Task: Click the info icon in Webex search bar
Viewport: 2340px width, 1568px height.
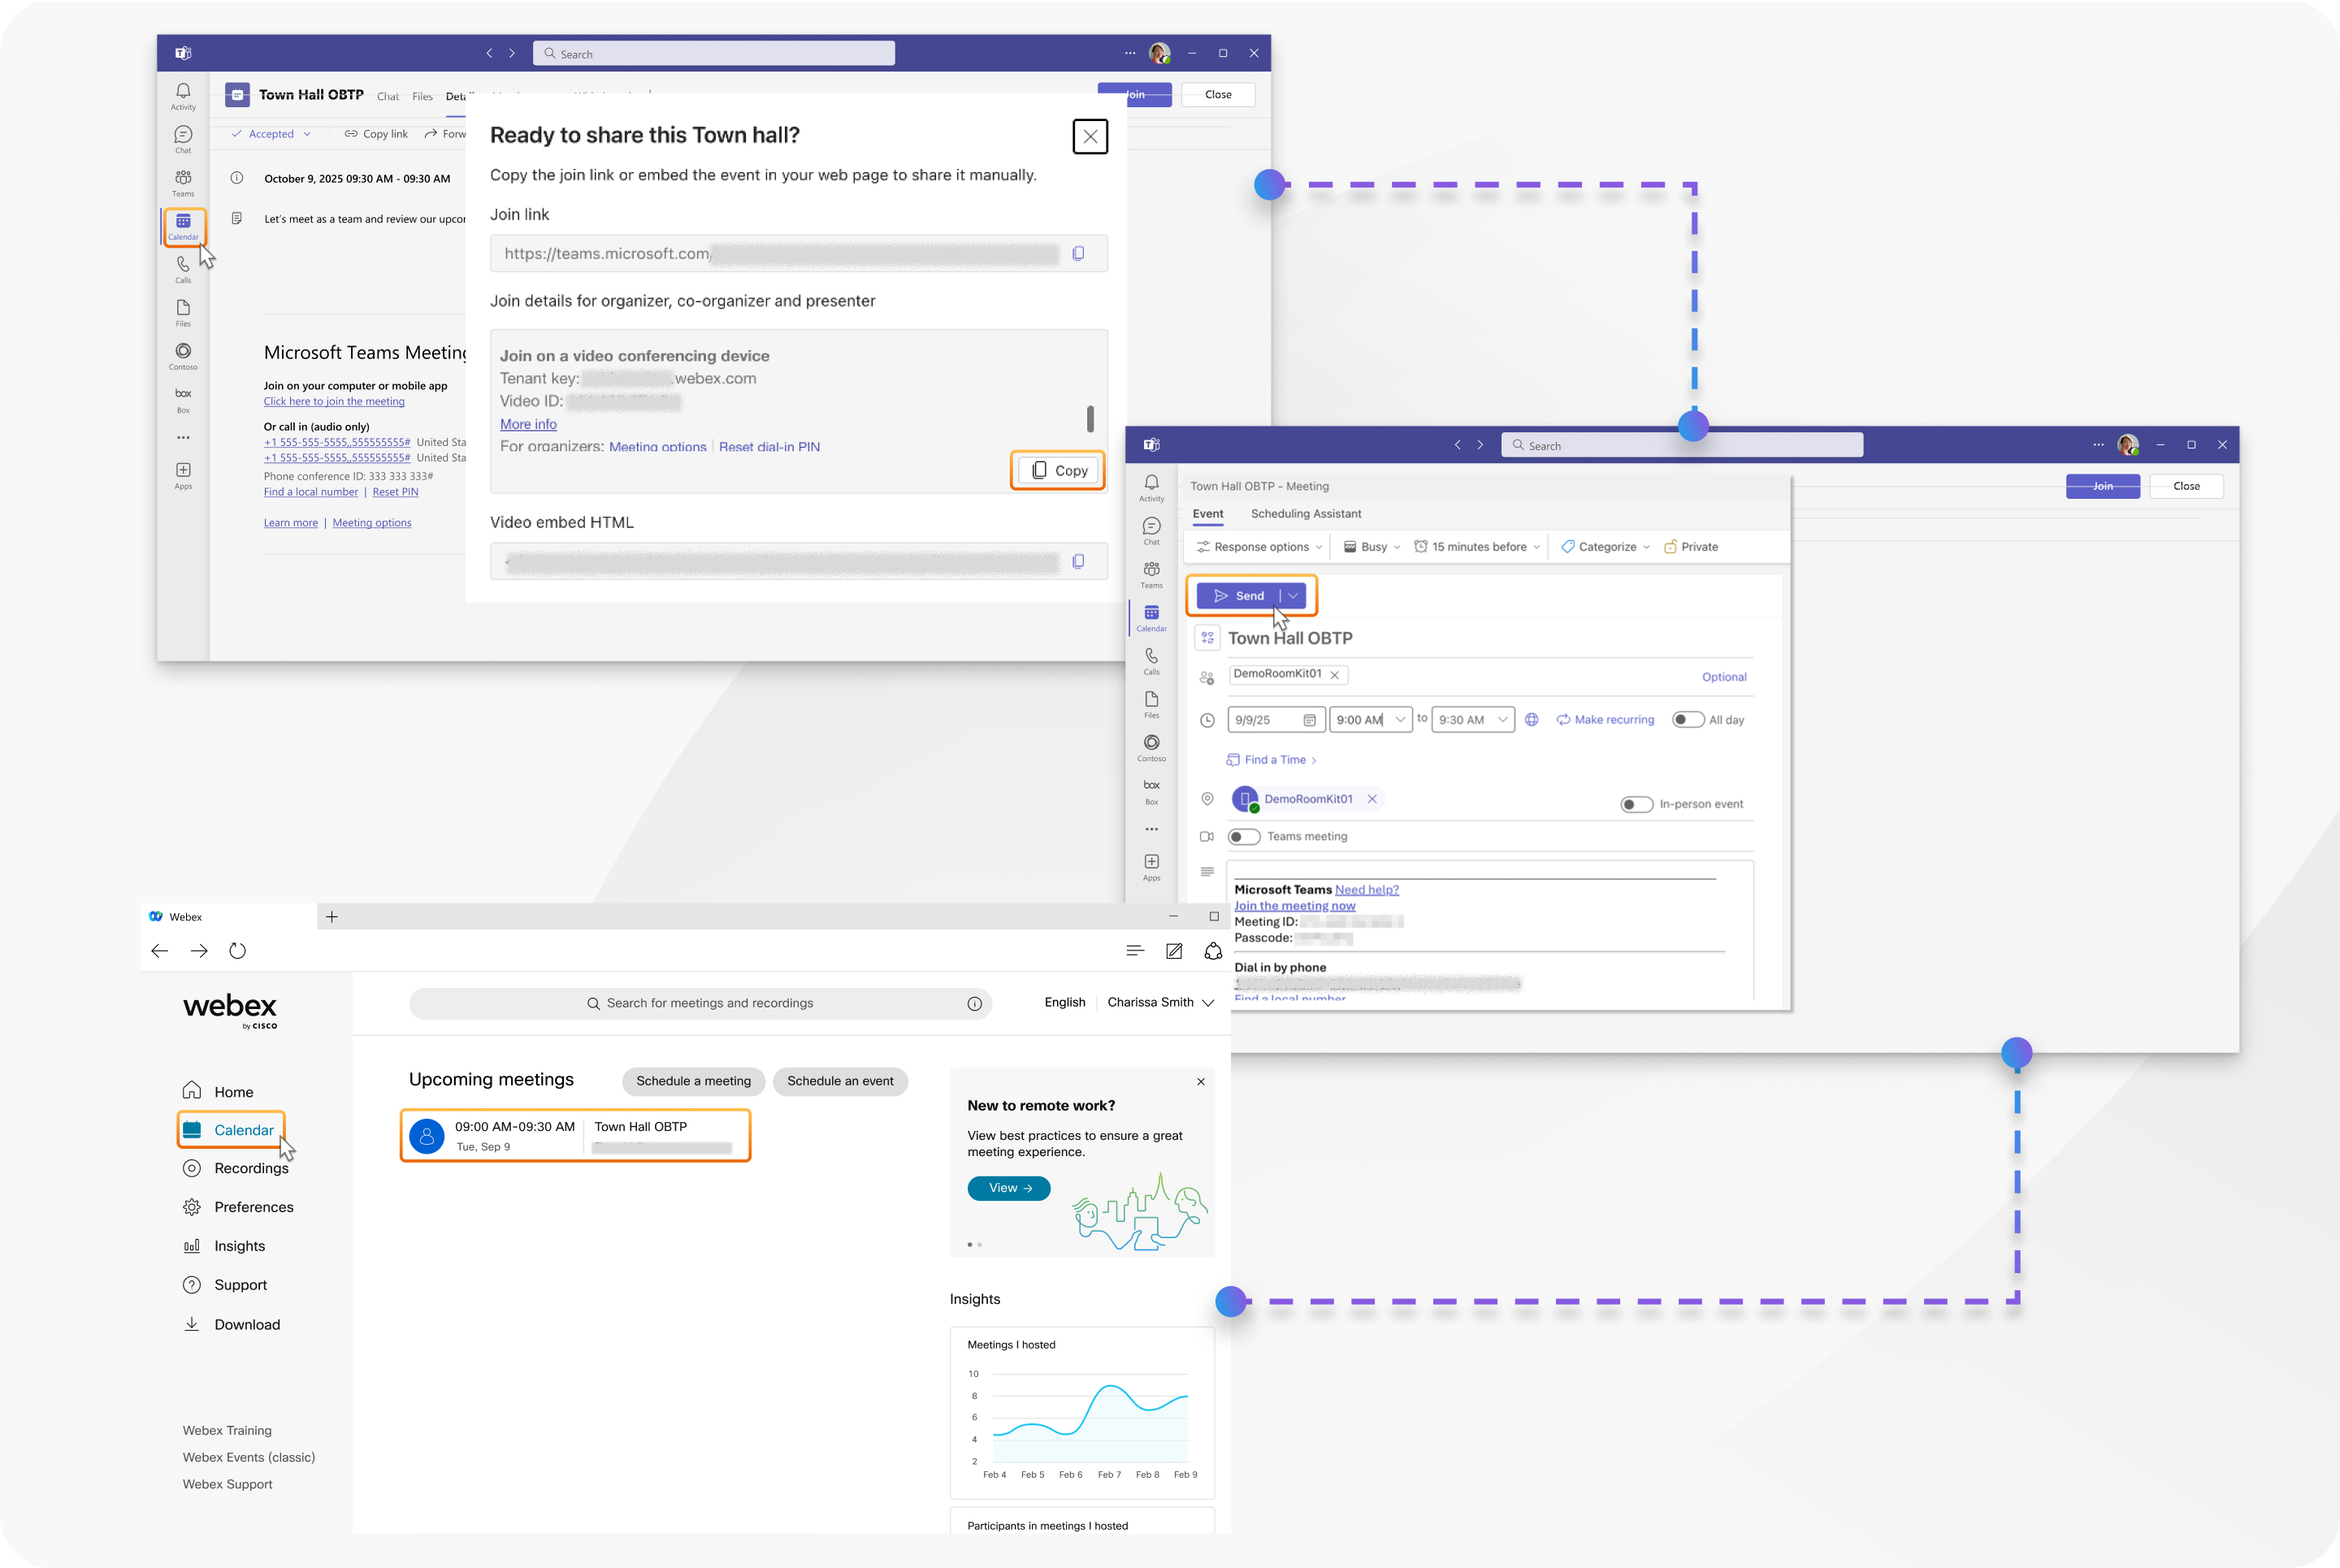Action: (974, 1004)
